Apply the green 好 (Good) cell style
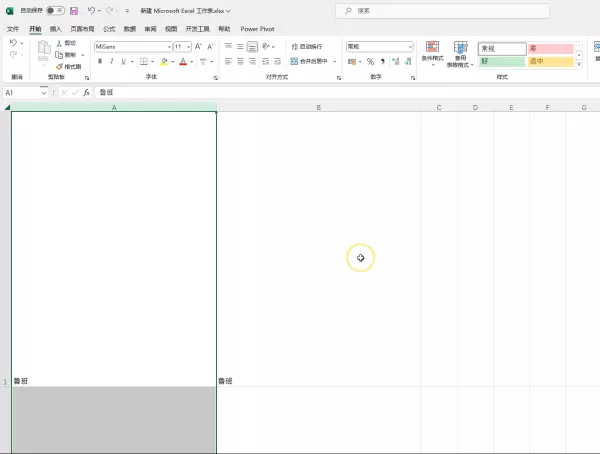Viewport: 600px width, 454px height. pyautogui.click(x=502, y=61)
